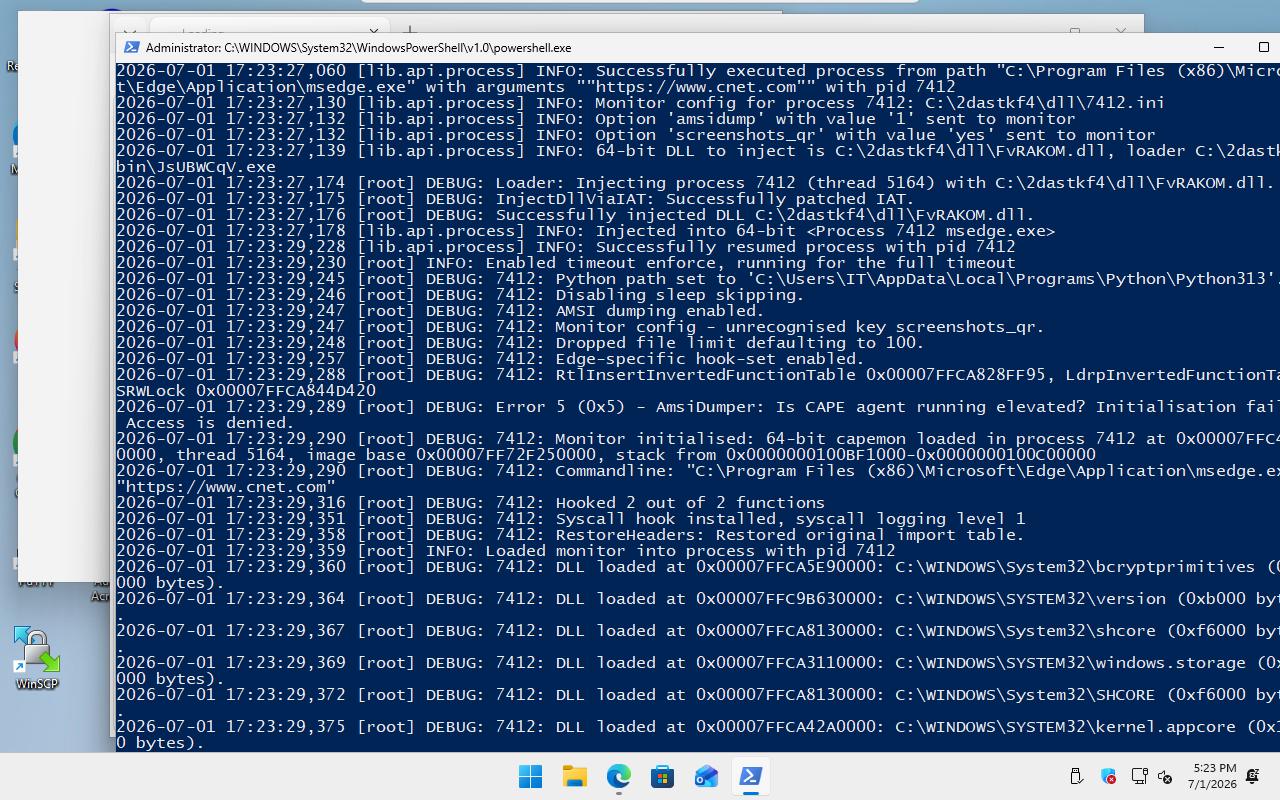The image size is (1280, 800).
Task: Launch File Explorer from the taskbar
Action: pyautogui.click(x=575, y=776)
